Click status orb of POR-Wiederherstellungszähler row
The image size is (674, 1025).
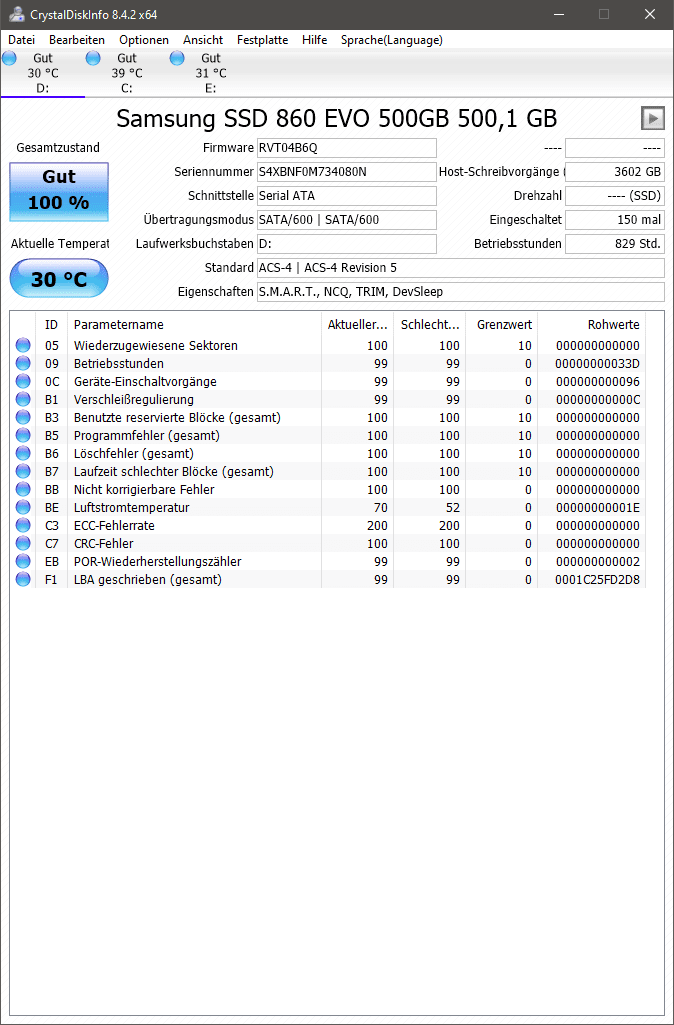click(x=23, y=561)
